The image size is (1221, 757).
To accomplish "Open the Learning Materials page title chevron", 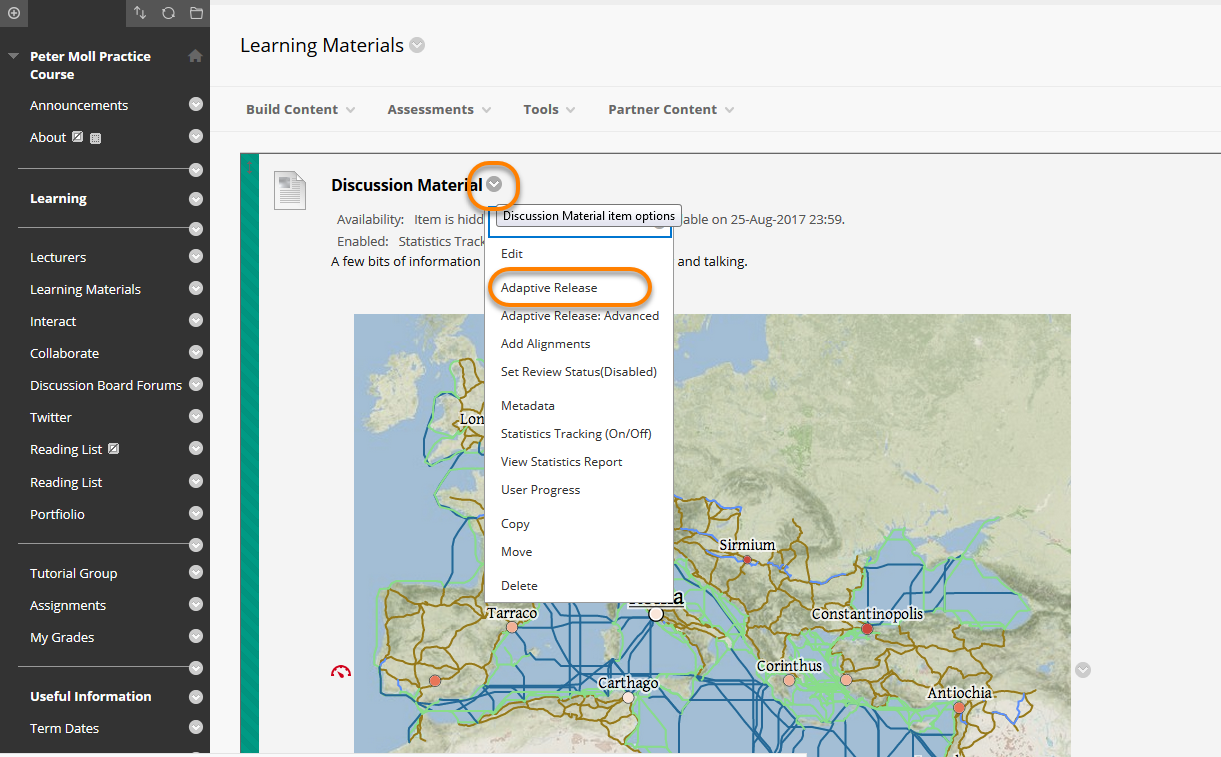I will click(417, 46).
